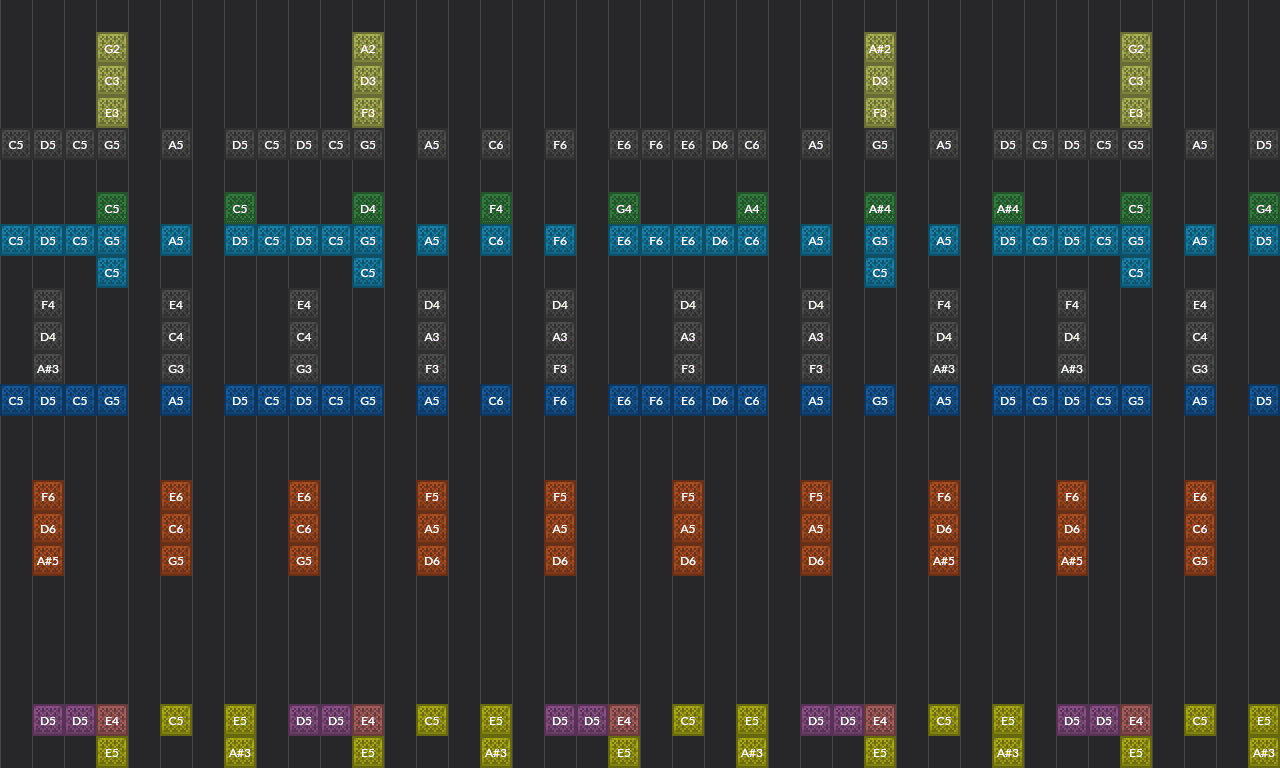This screenshot has height=768, width=1280.
Task: Click cyan F6 between two cyan E6 notes
Action: tap(656, 241)
